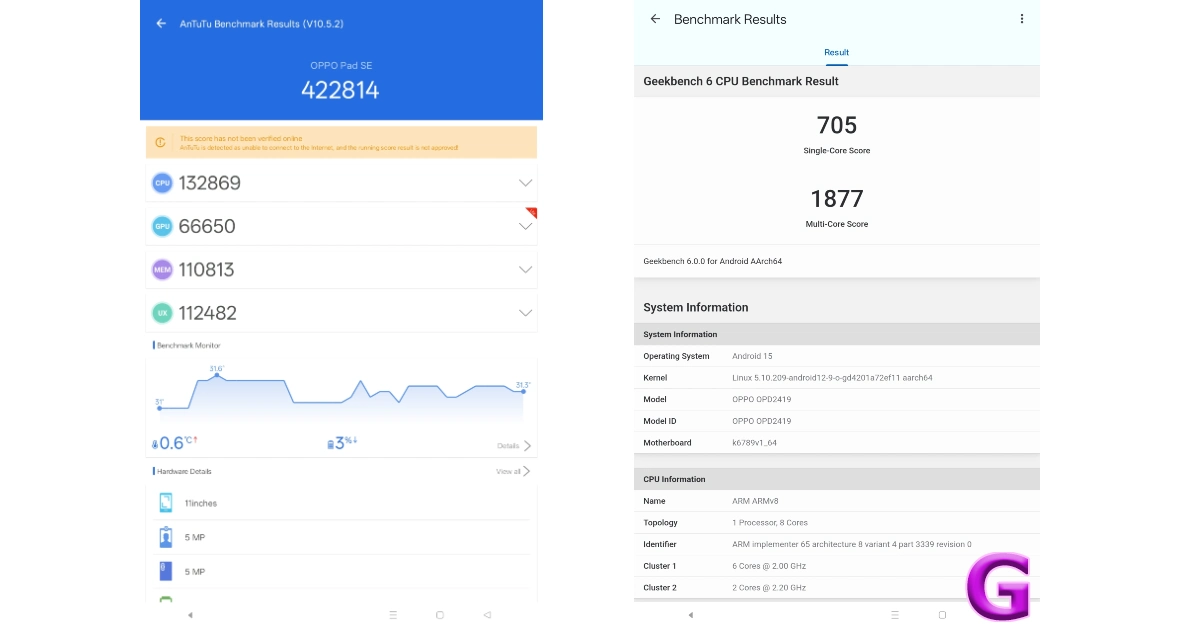Click the Geekbench 6 CPU Benchmark Result heading
This screenshot has width=1200, height=628.
tap(741, 81)
